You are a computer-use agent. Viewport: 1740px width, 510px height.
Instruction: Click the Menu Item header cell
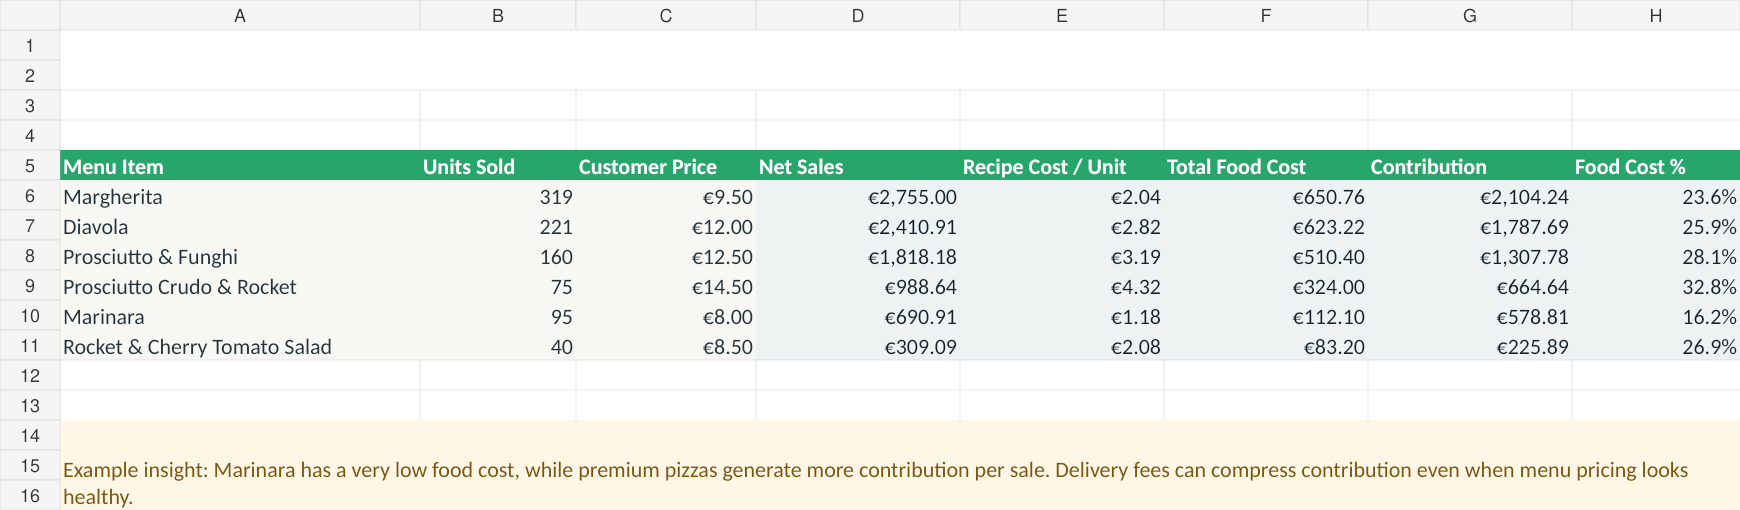(240, 166)
